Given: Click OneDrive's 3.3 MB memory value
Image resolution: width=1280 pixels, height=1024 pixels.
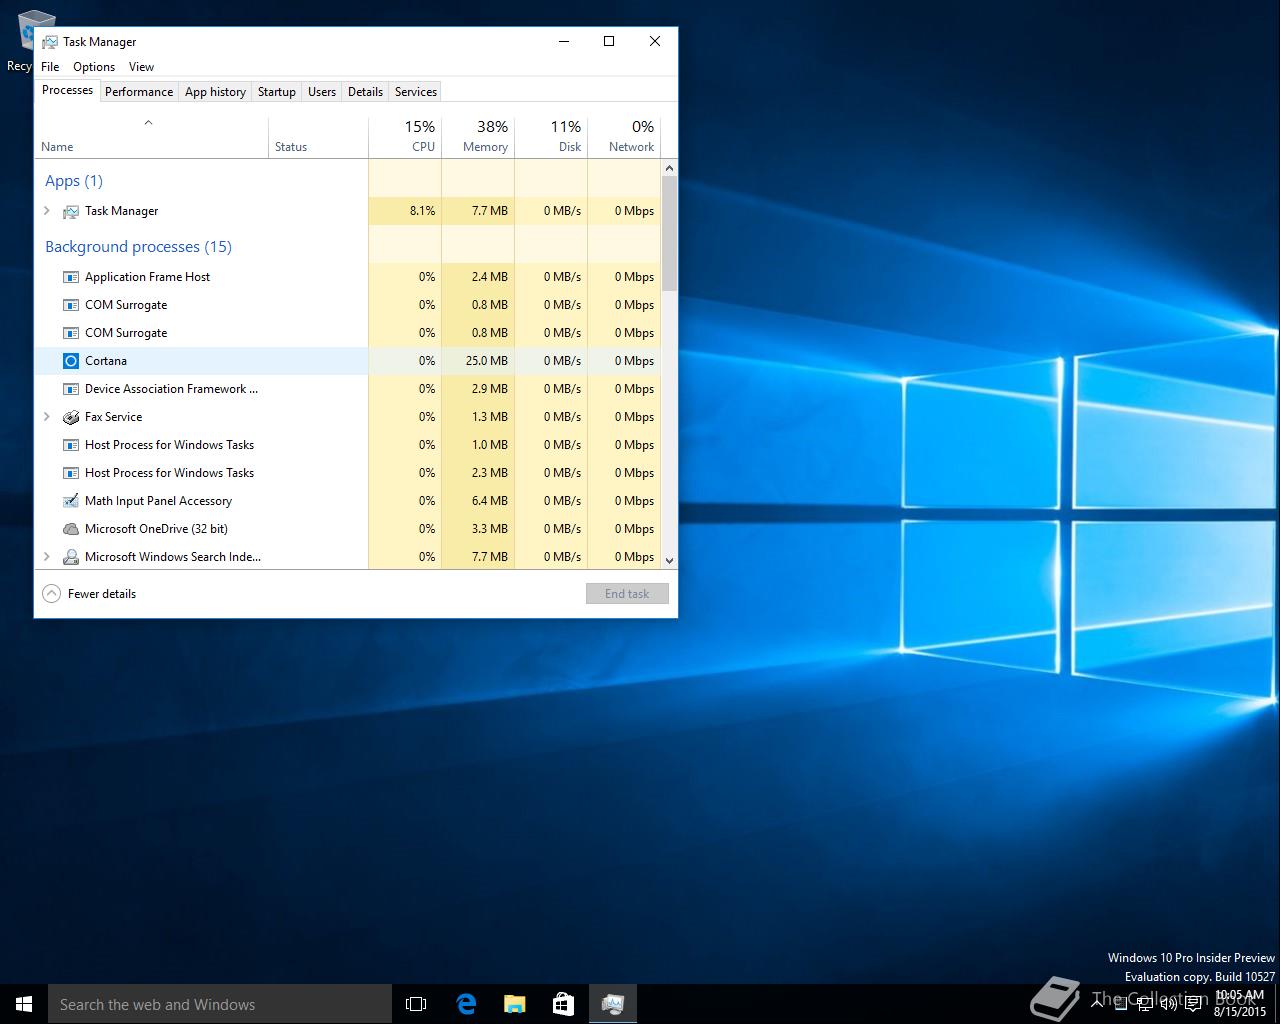Looking at the screenshot, I should (490, 529).
